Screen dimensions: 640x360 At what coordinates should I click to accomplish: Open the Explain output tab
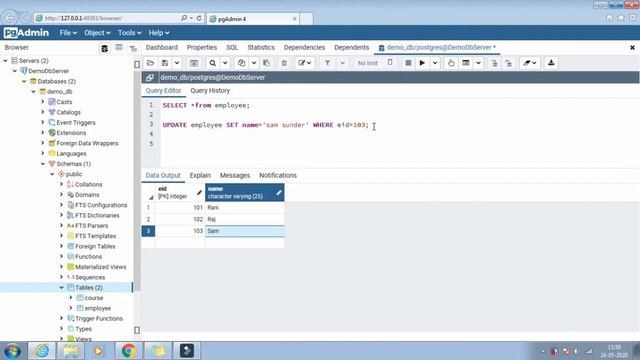click(200, 176)
